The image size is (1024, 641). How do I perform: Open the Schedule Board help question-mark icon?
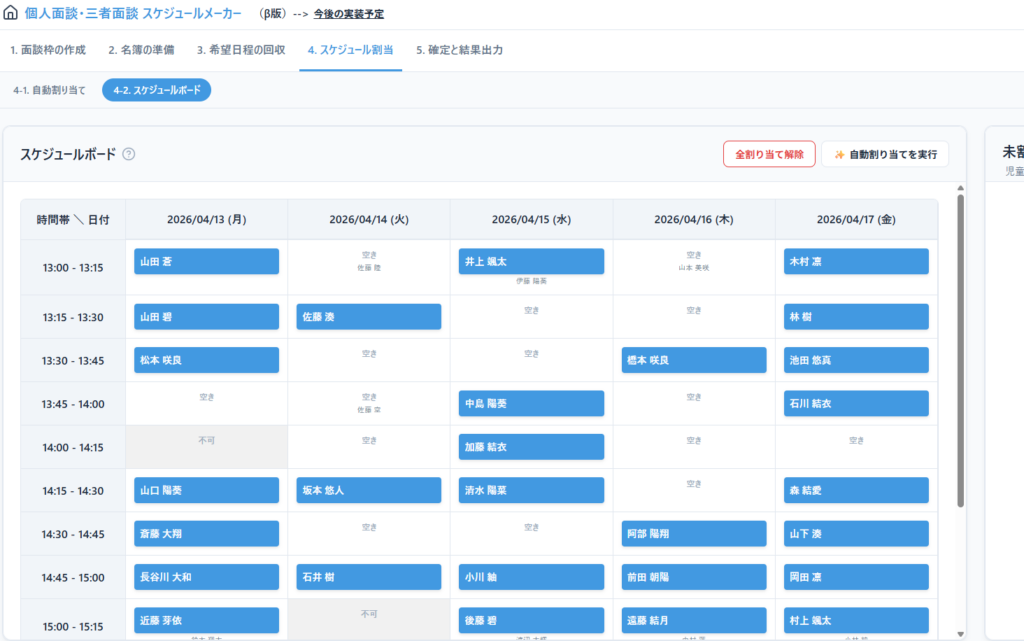coord(129,154)
